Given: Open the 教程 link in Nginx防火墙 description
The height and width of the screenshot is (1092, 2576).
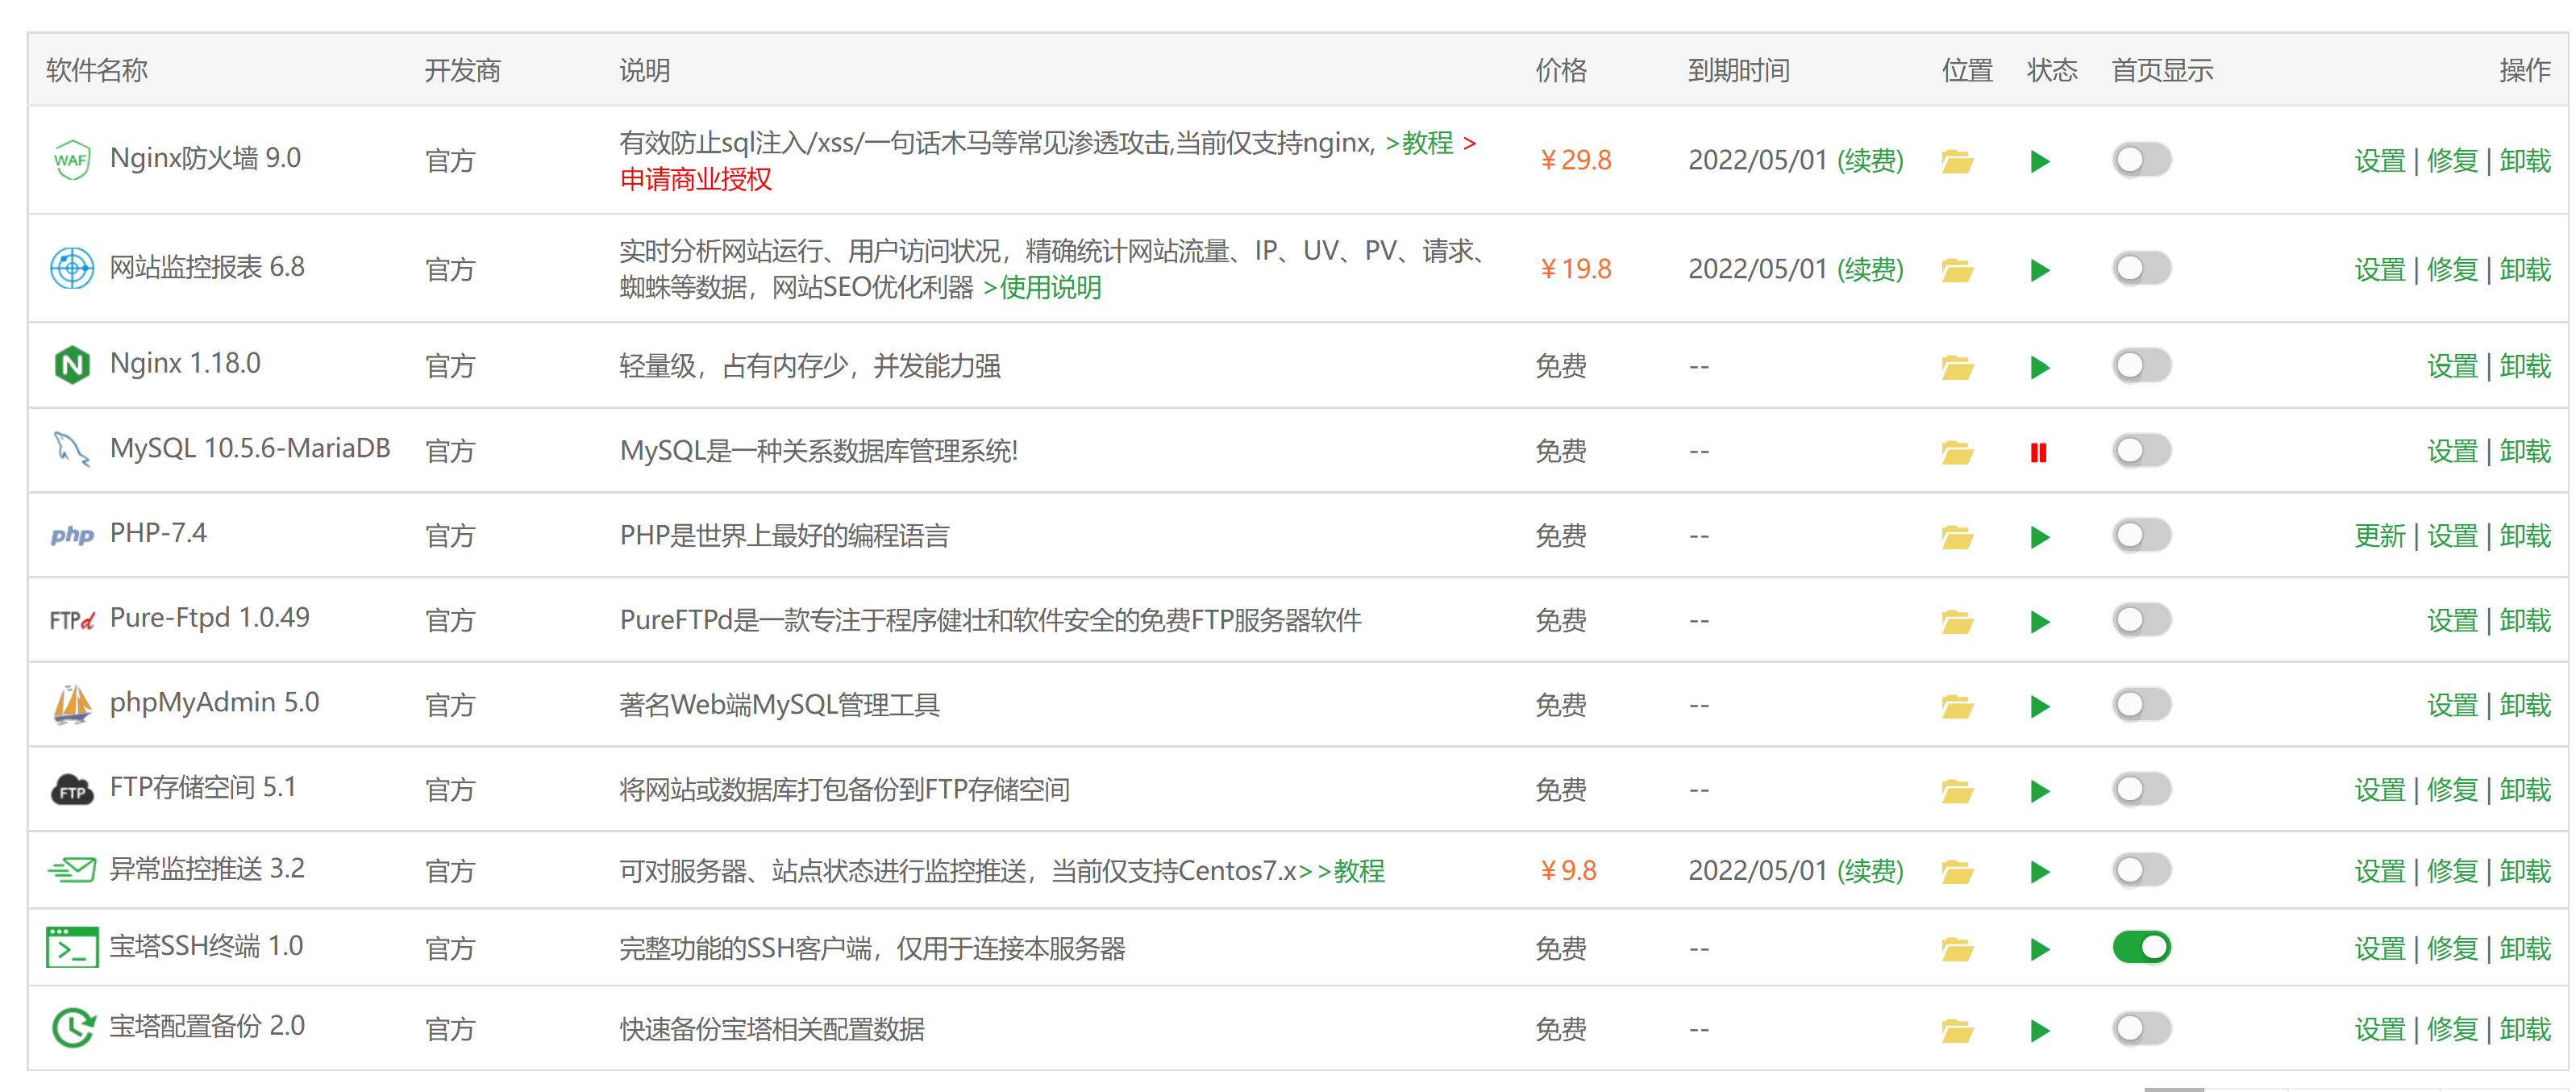Looking at the screenshot, I should tap(1420, 143).
